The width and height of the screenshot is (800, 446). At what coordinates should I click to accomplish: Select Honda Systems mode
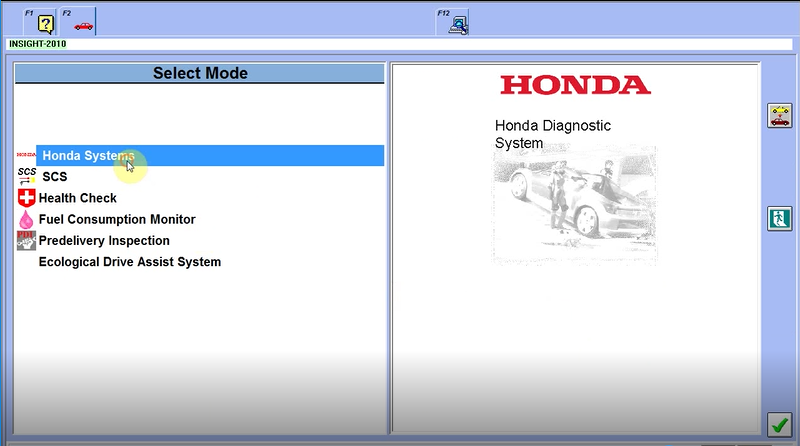[88, 156]
